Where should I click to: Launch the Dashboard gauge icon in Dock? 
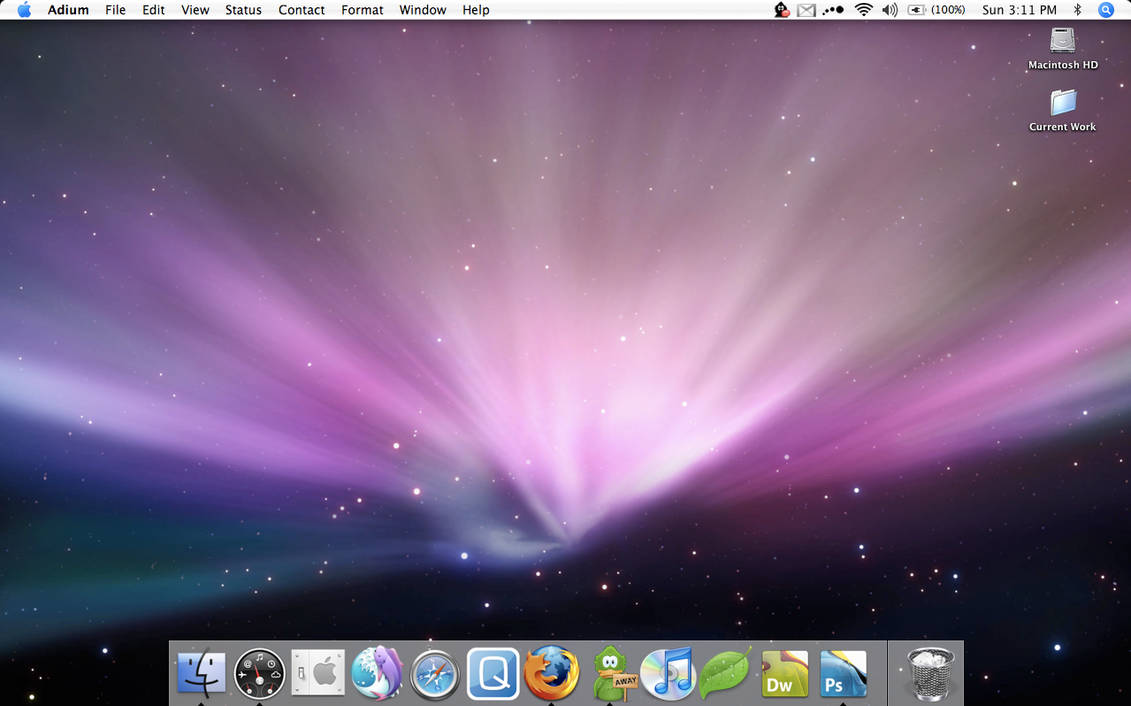point(260,674)
